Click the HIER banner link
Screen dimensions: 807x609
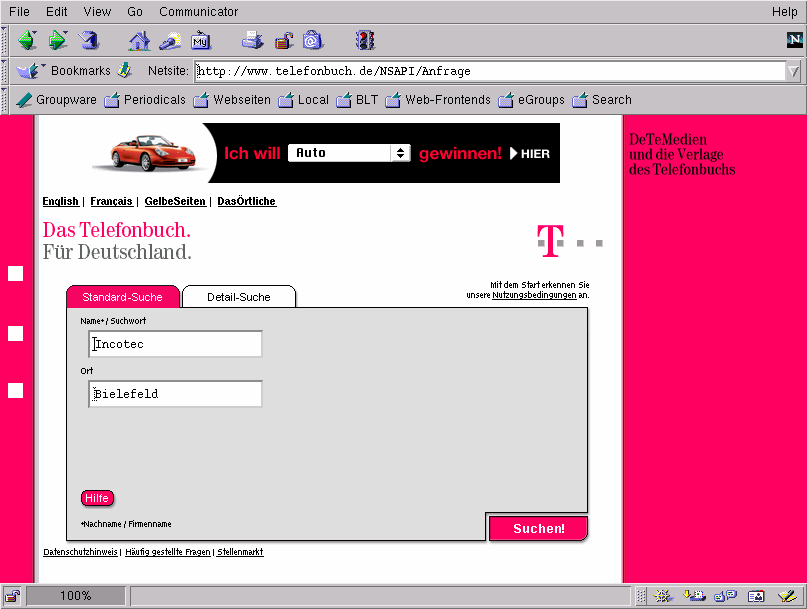coord(530,153)
